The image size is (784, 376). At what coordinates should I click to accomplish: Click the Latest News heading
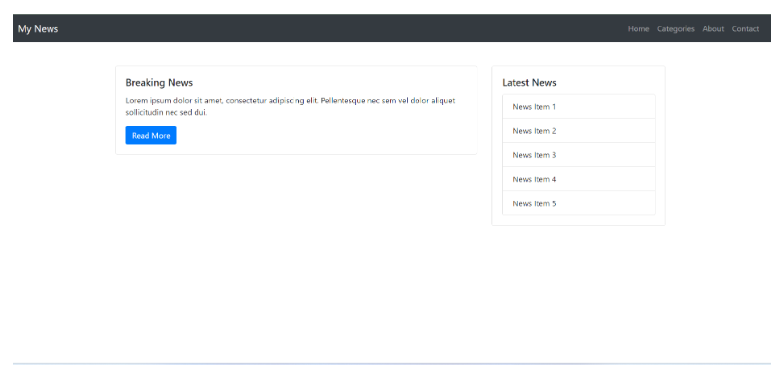(529, 82)
